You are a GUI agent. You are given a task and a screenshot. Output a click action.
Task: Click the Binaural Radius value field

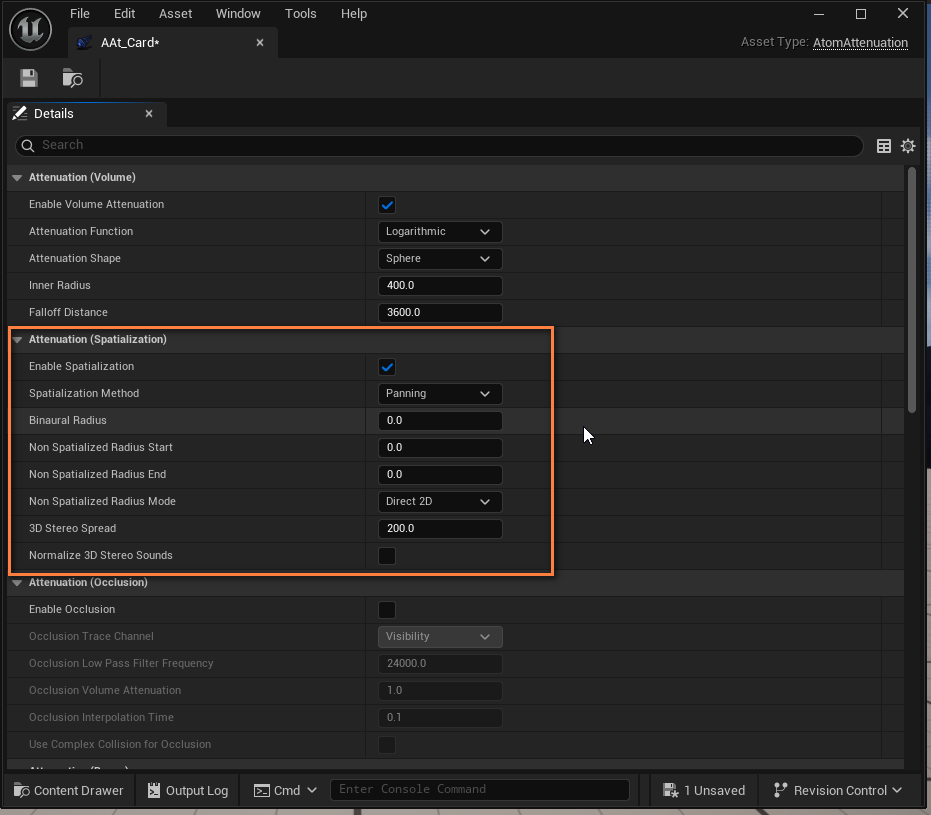tap(440, 421)
